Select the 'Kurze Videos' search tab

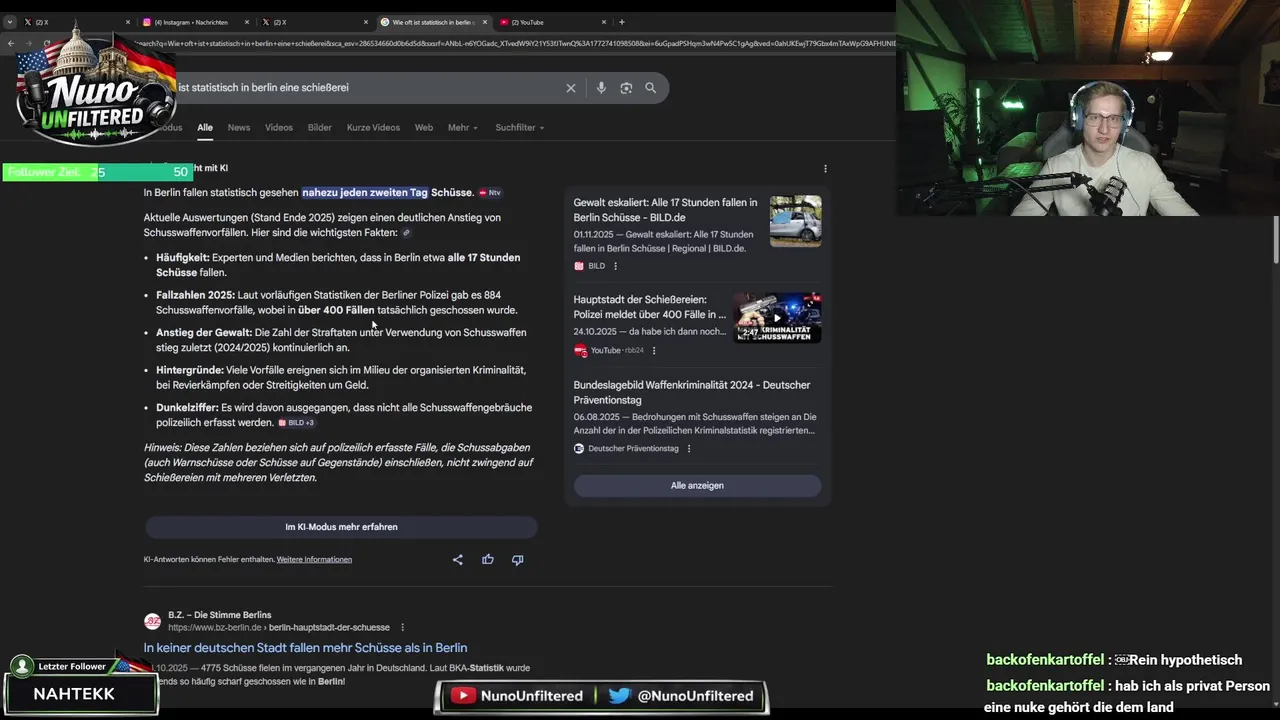373,128
